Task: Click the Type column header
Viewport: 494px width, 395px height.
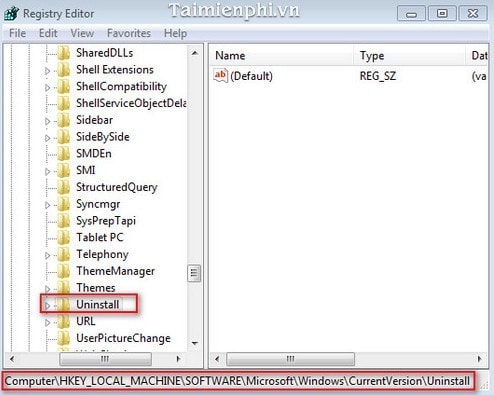Action: point(409,55)
